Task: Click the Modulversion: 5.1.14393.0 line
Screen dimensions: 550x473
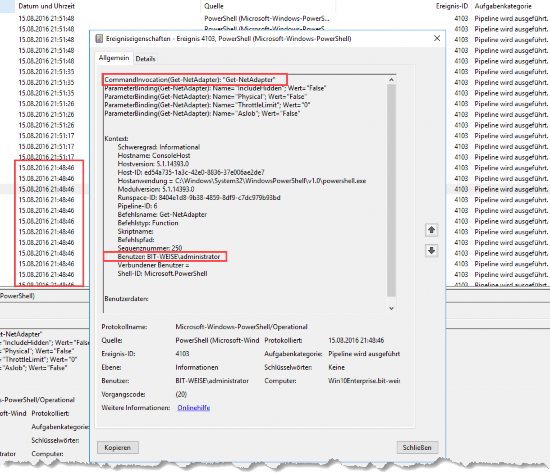Action: [156, 189]
